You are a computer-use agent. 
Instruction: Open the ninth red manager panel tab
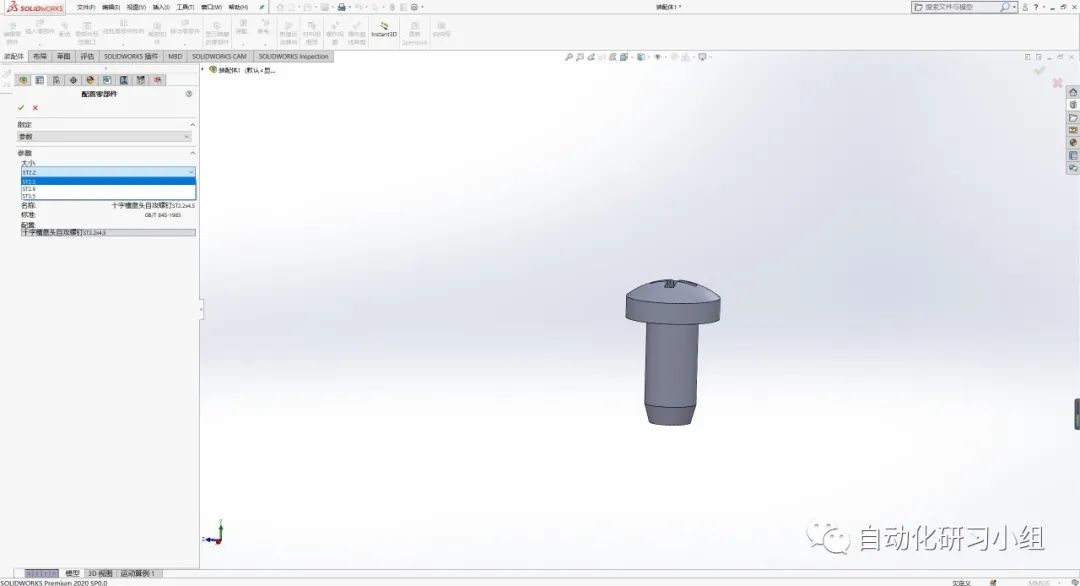click(x=158, y=80)
